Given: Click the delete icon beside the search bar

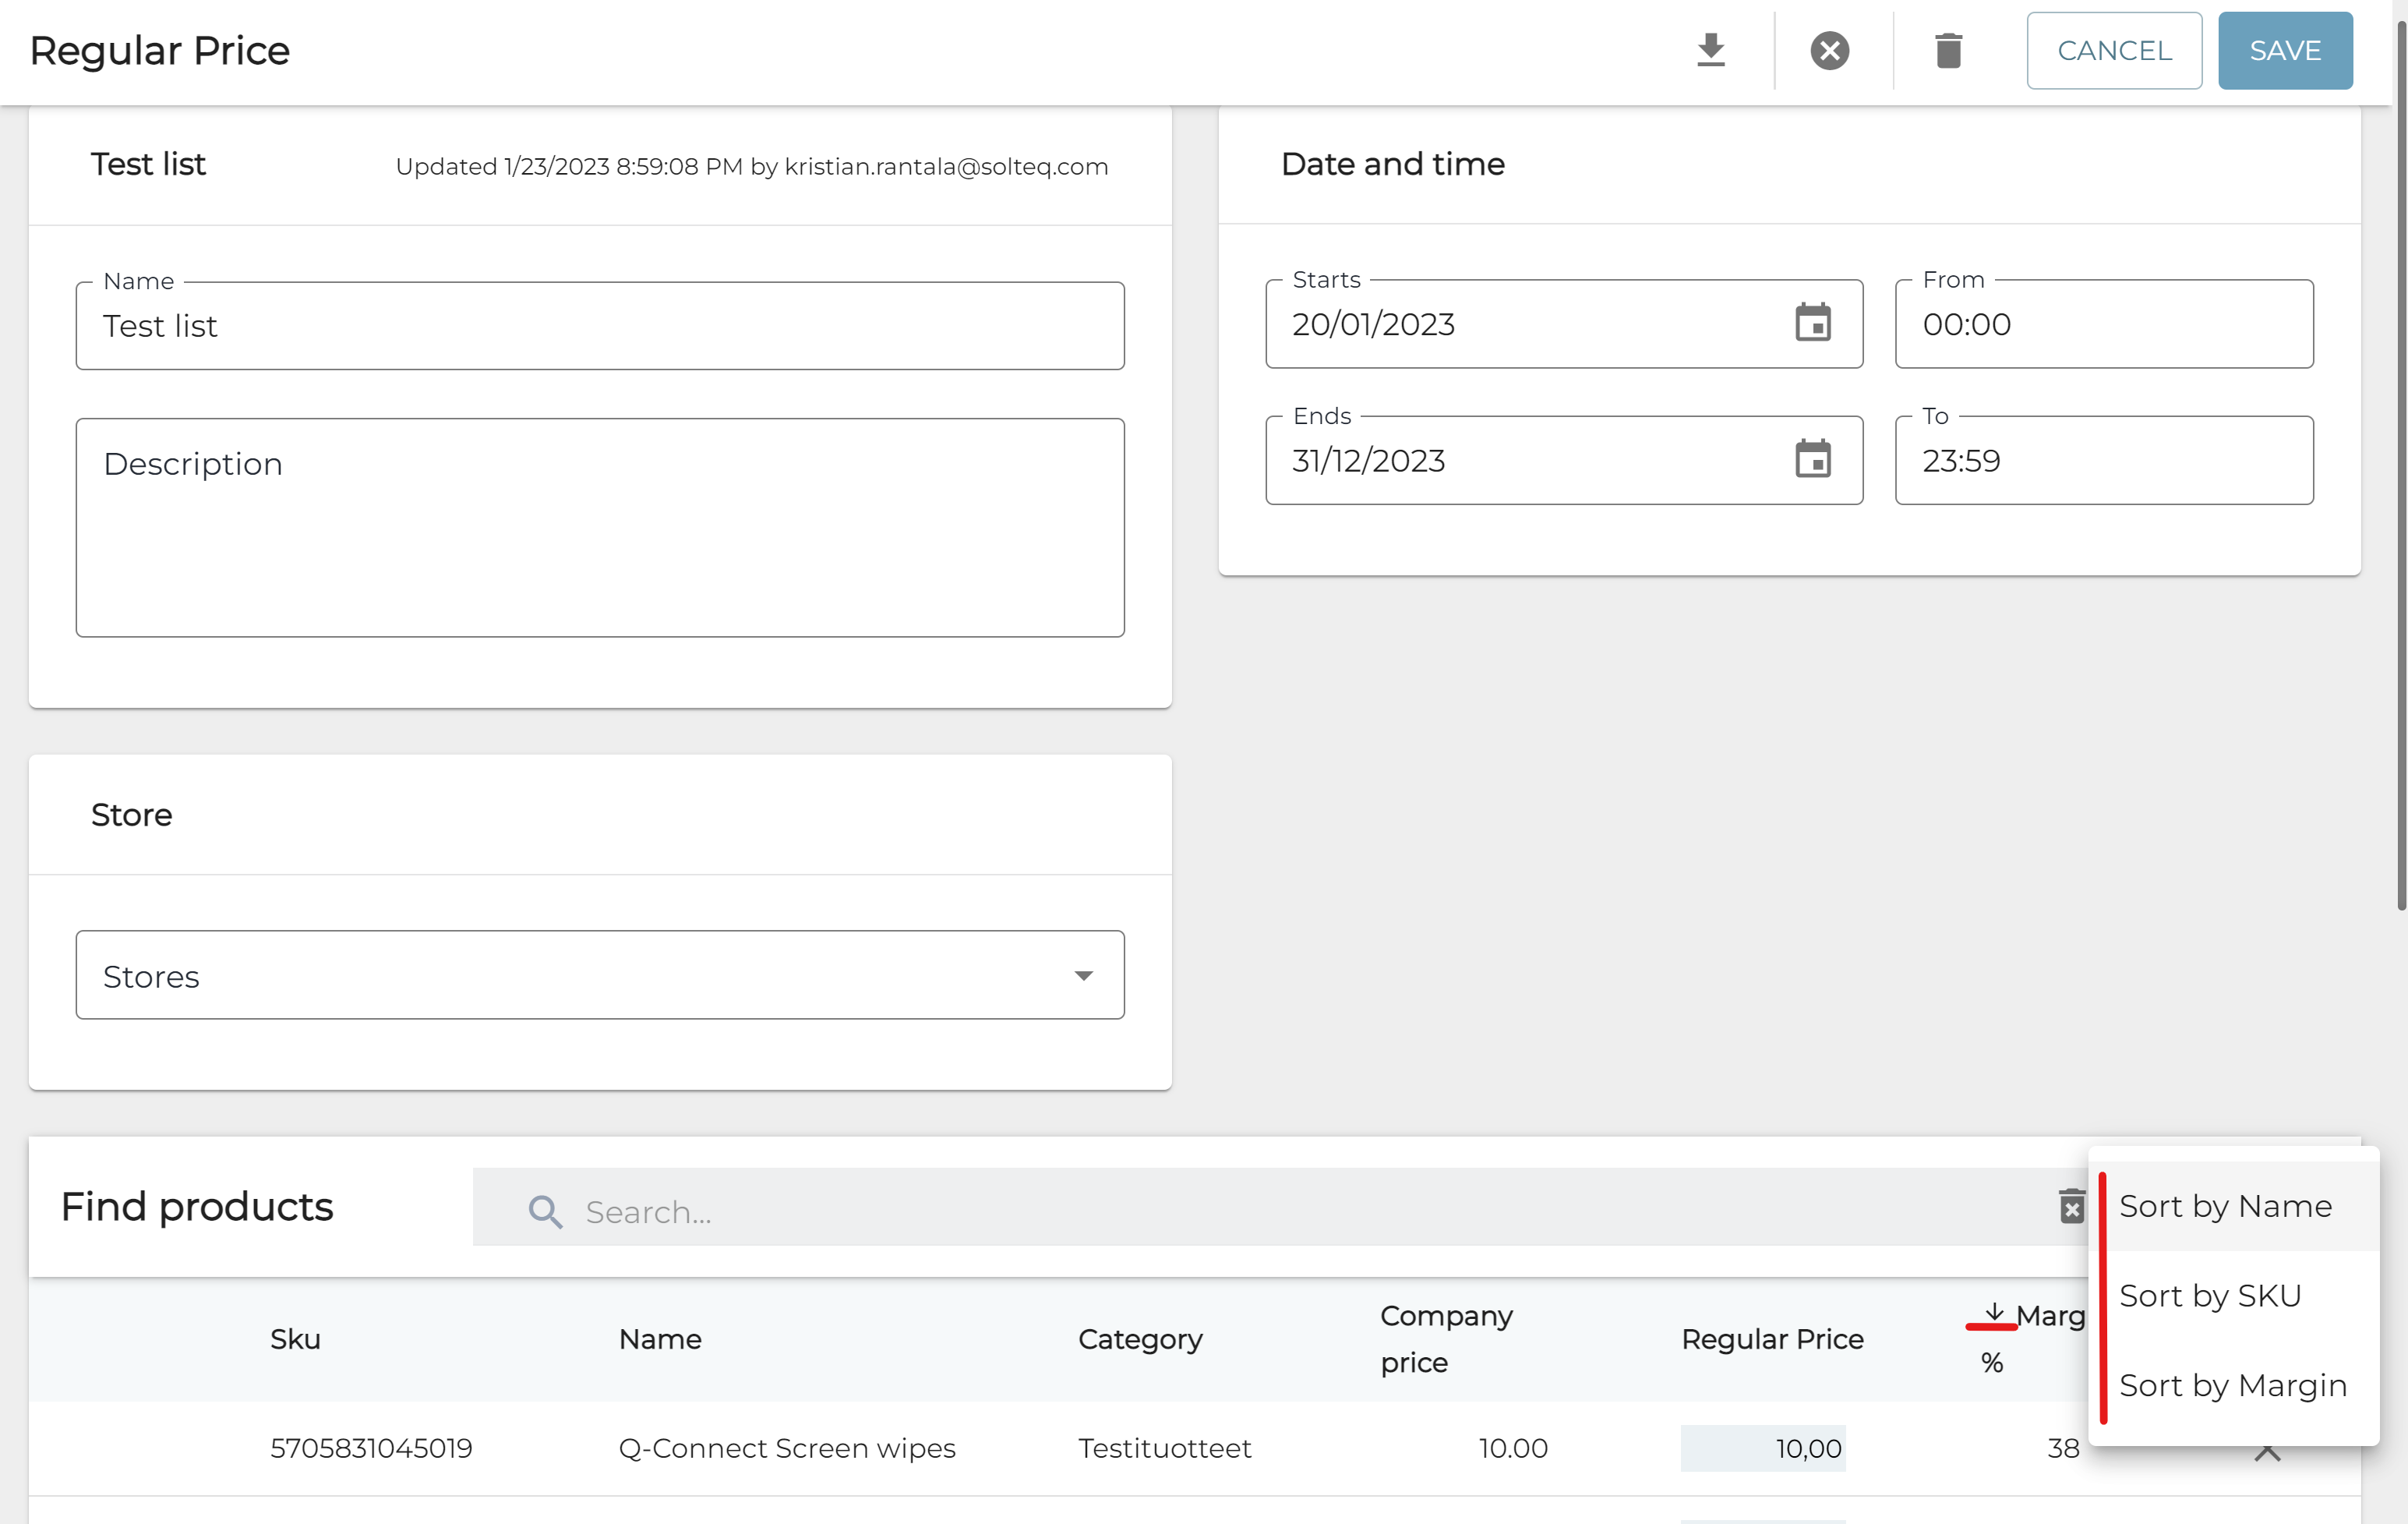Looking at the screenshot, I should click(x=2071, y=1206).
